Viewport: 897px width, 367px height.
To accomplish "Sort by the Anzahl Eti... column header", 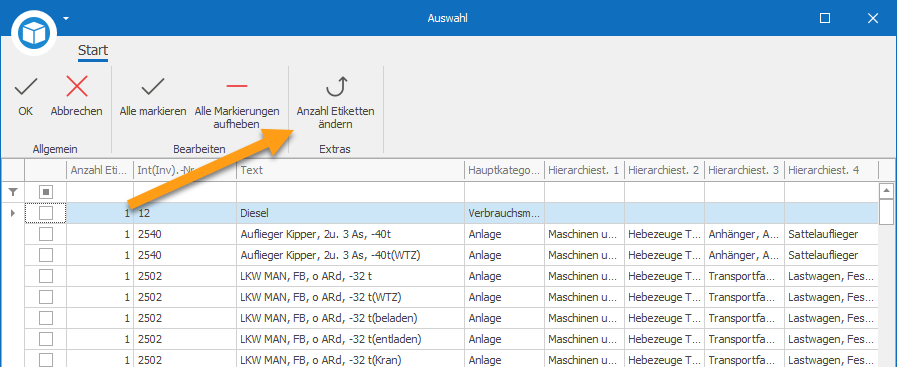I will (100, 170).
